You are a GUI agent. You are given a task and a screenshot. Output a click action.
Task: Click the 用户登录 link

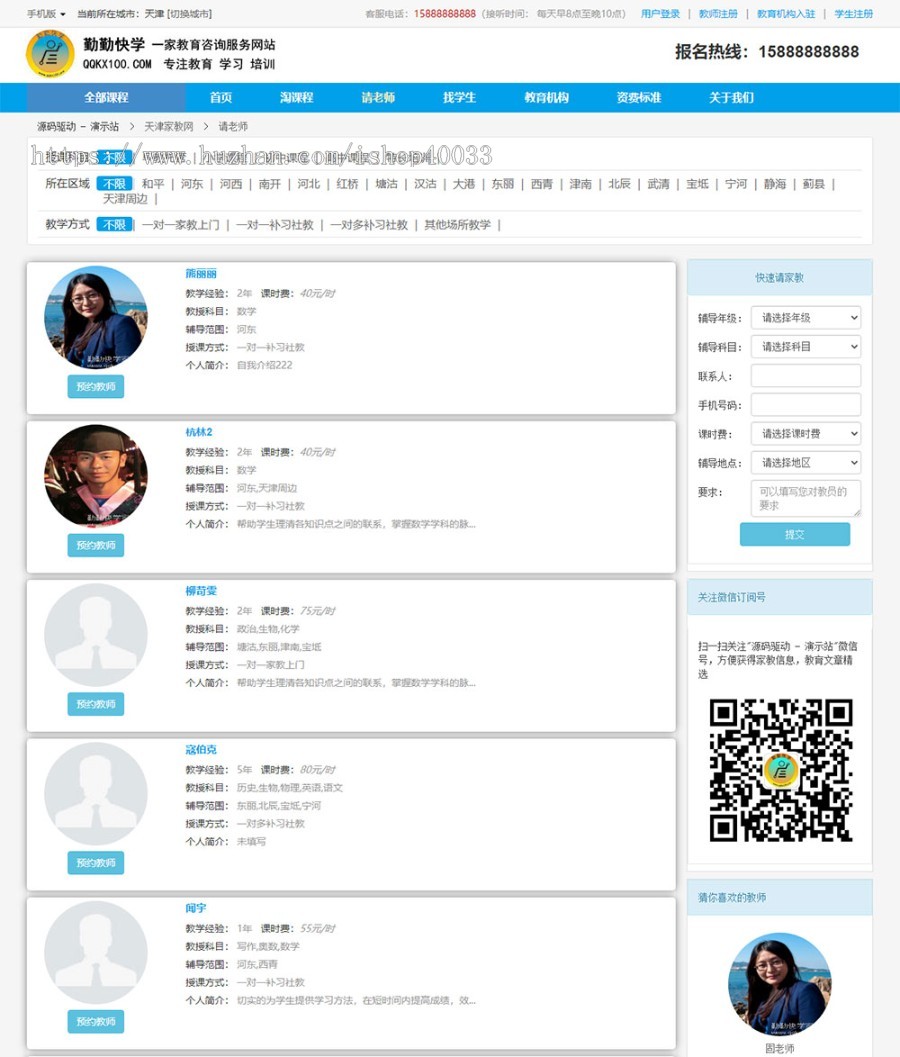tap(660, 13)
